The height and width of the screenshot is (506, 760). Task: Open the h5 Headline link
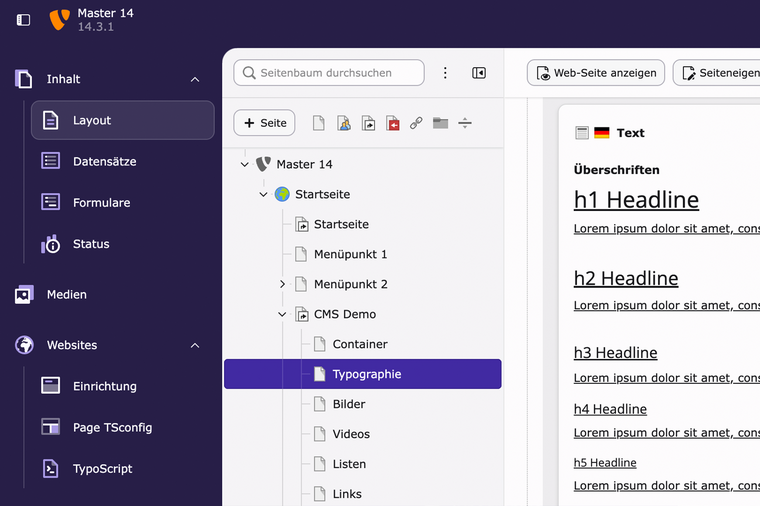coord(605,463)
